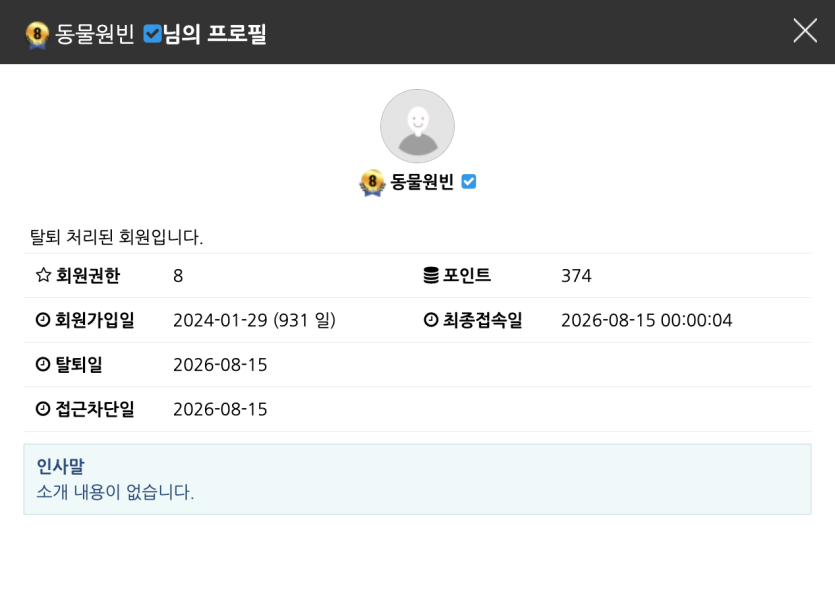Click the clock icon next to 탈퇴일
Screen dimensions: 835x615
point(43,364)
